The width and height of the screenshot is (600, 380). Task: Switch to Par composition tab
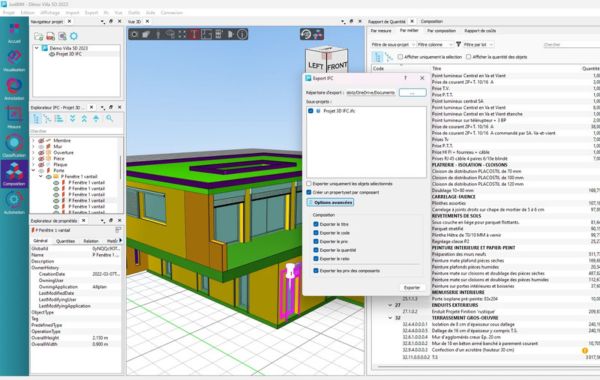(x=441, y=31)
